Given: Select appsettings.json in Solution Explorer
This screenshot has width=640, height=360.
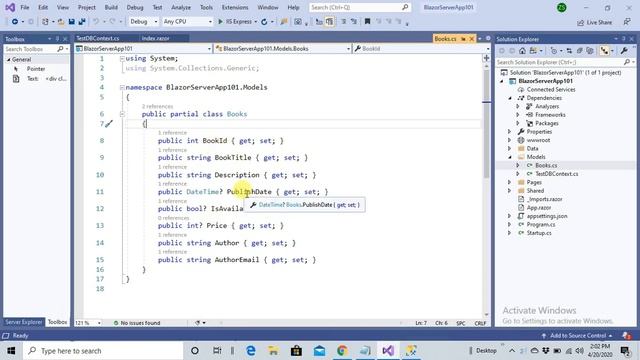Looking at the screenshot, I should click(547, 216).
